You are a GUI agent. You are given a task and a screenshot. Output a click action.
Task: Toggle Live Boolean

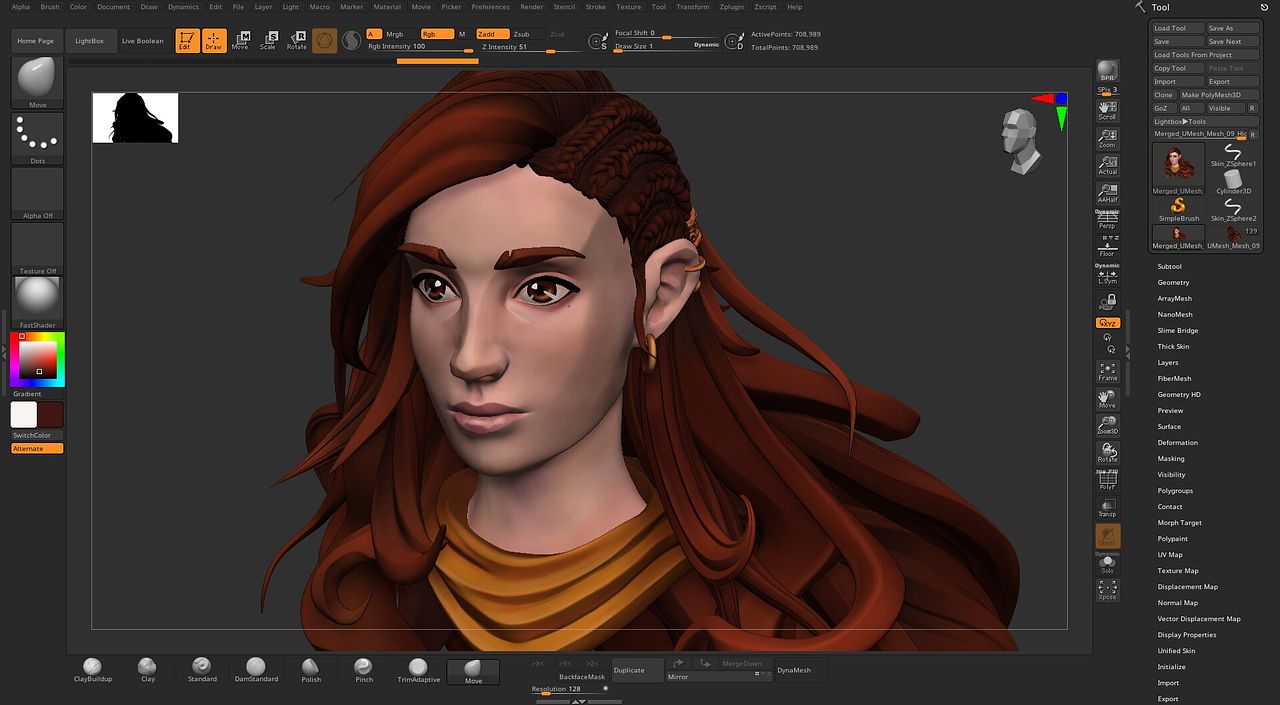[x=142, y=41]
